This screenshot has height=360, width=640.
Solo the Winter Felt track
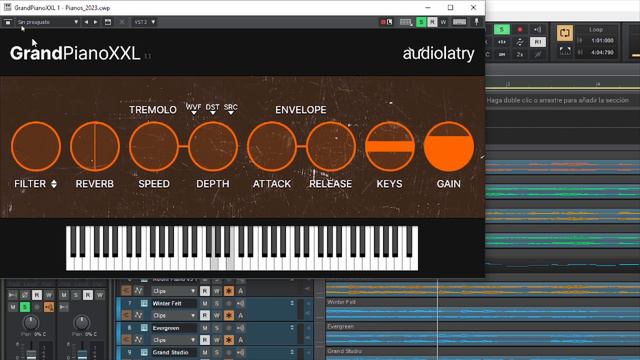click(217, 303)
